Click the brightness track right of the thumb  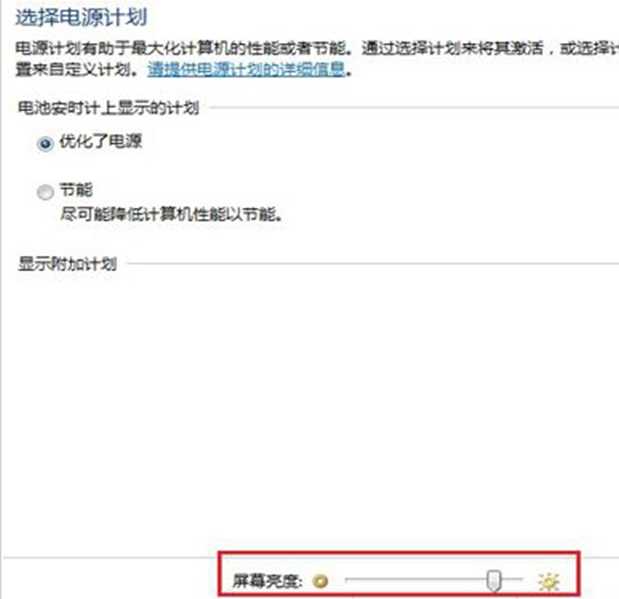click(x=512, y=580)
